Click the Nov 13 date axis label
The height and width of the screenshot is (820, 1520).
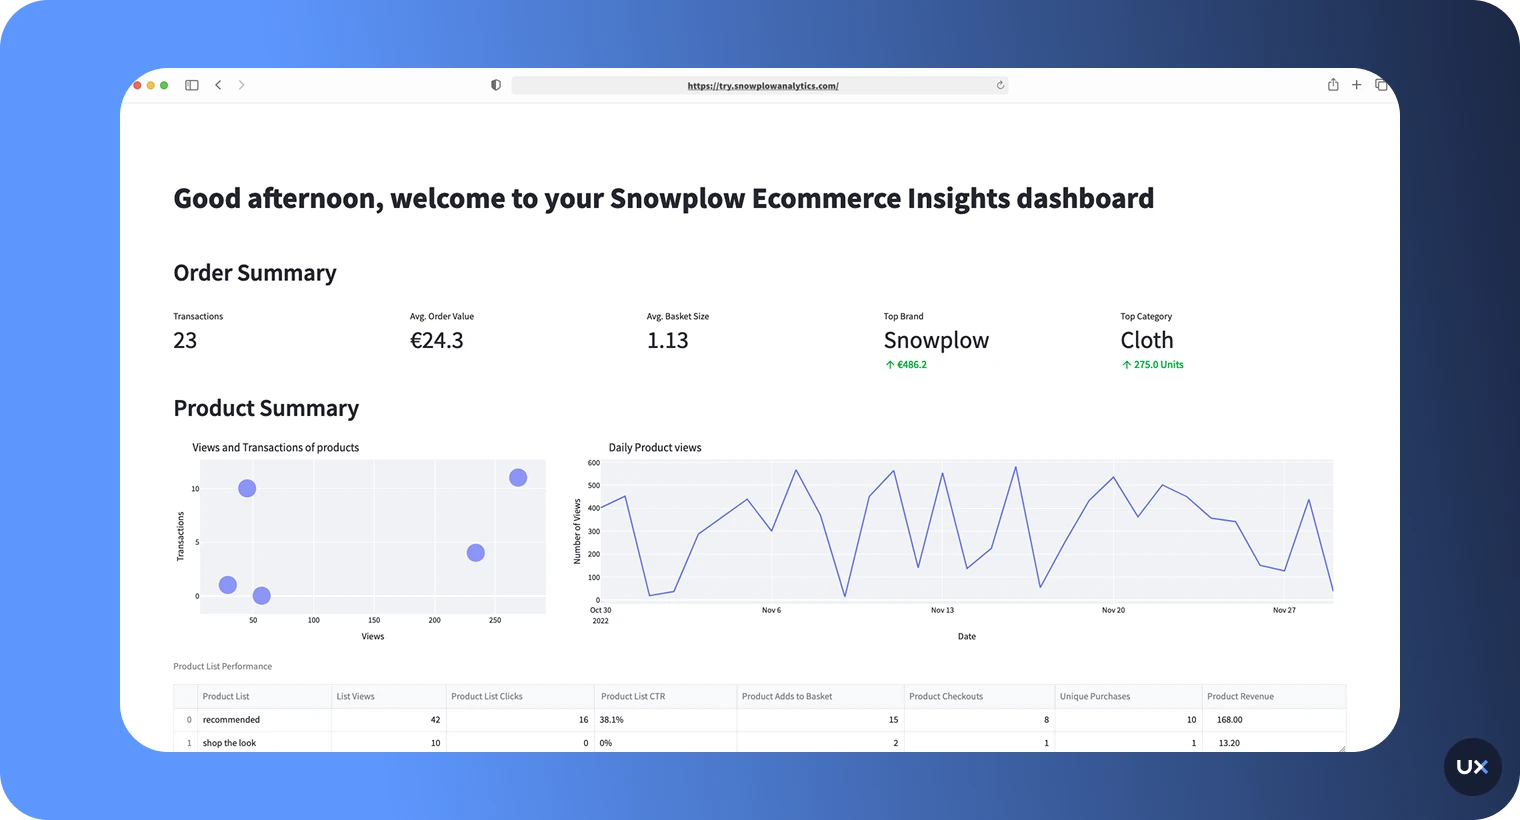942,610
